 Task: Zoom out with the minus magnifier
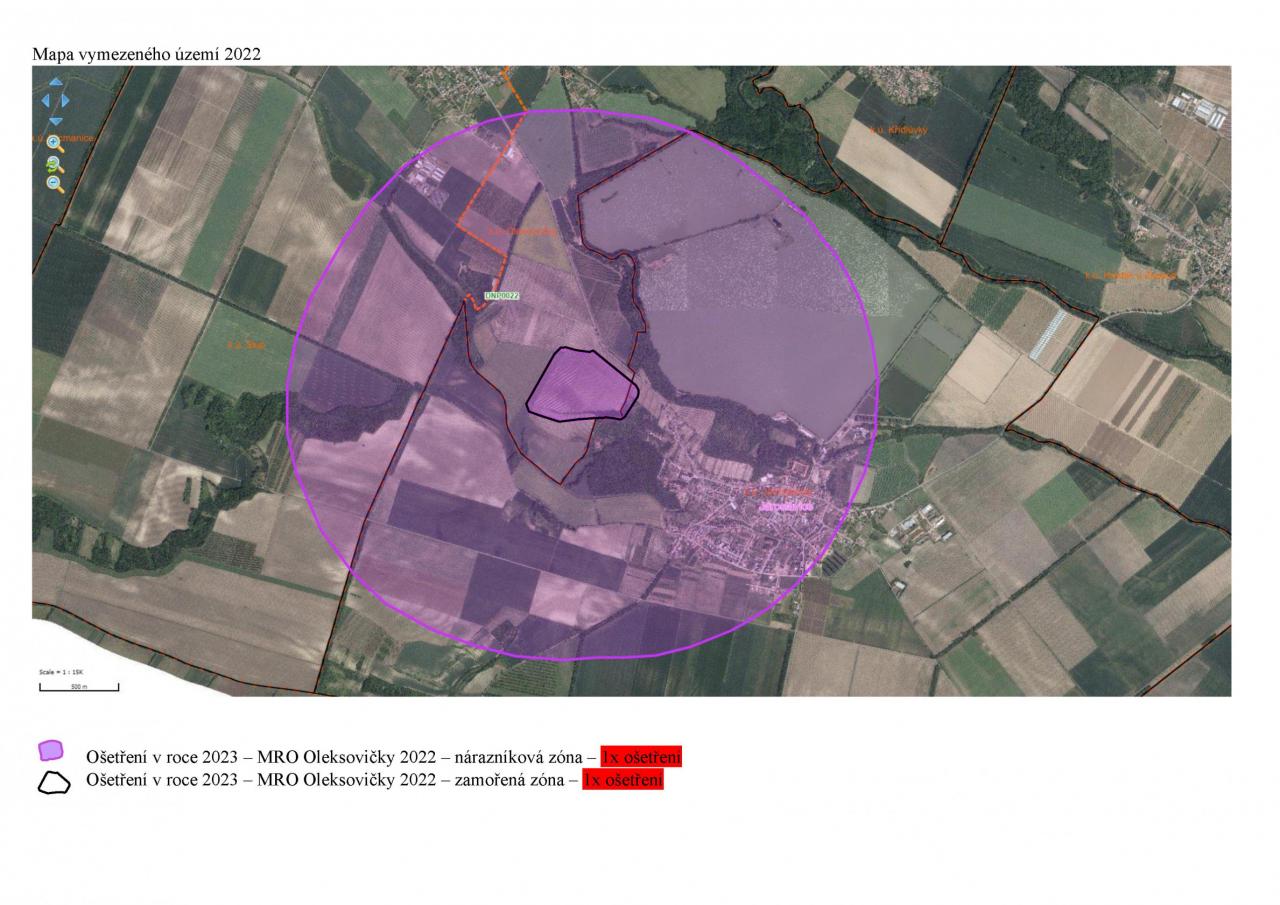coord(55,184)
